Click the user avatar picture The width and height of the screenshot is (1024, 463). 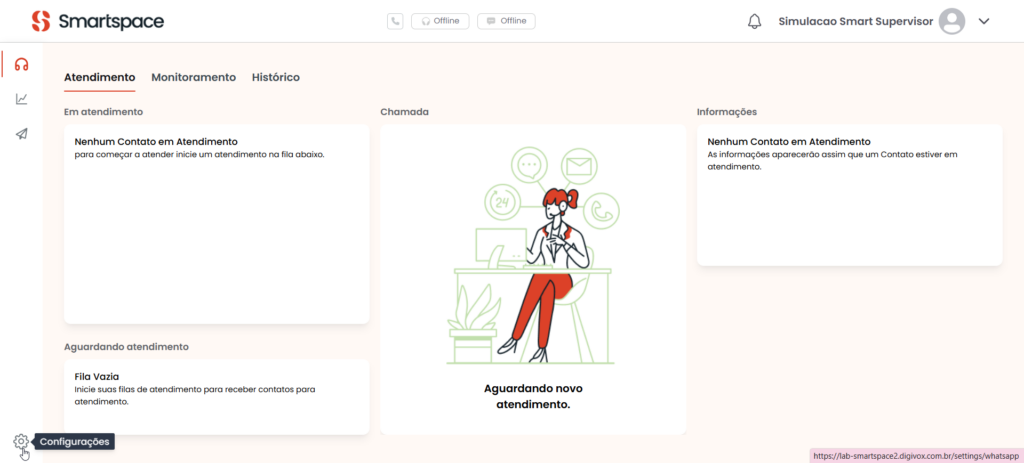point(952,21)
